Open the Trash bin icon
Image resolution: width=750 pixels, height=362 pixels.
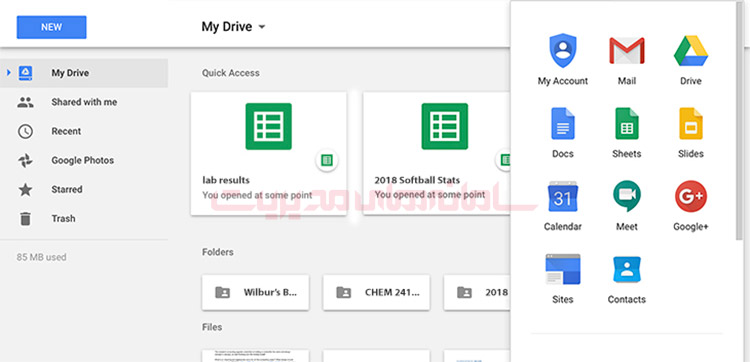point(25,219)
